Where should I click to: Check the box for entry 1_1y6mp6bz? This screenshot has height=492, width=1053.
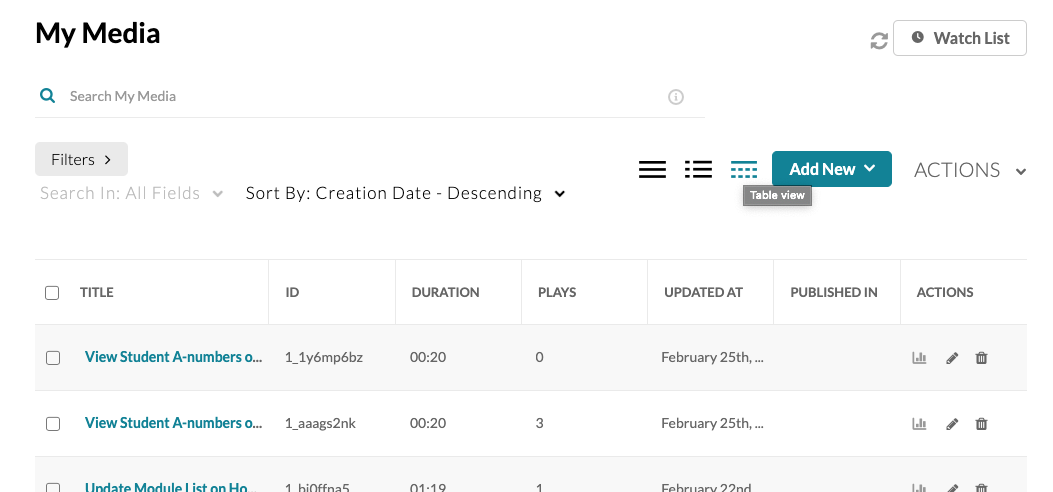pos(53,358)
